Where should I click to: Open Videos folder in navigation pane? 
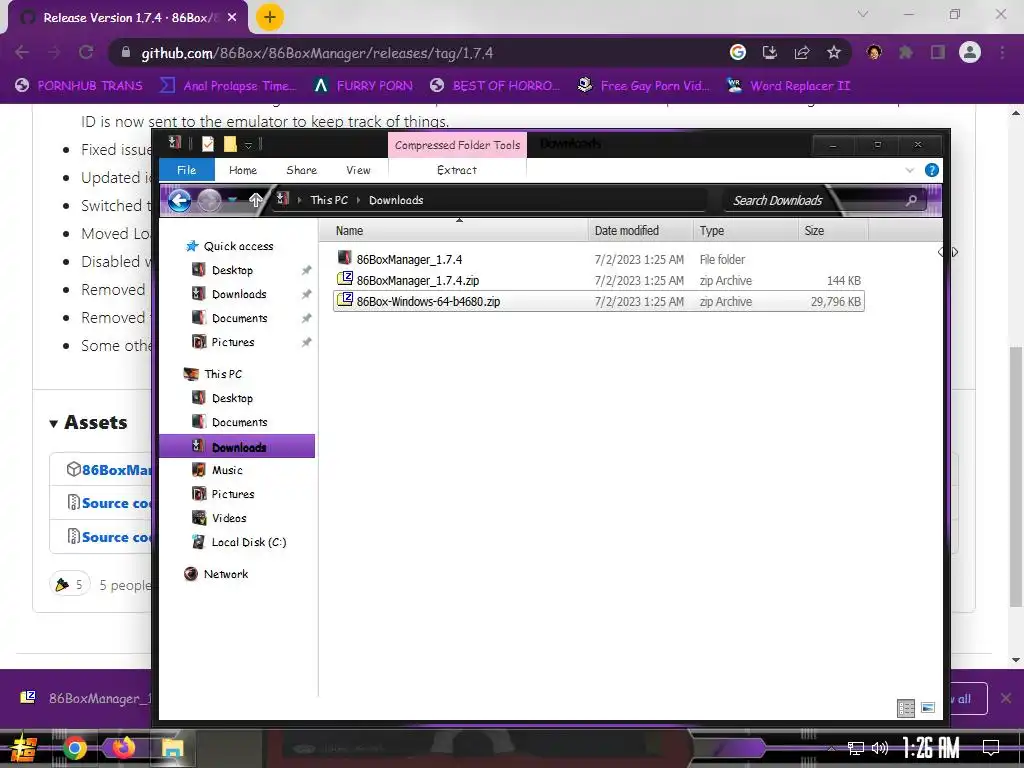229,518
